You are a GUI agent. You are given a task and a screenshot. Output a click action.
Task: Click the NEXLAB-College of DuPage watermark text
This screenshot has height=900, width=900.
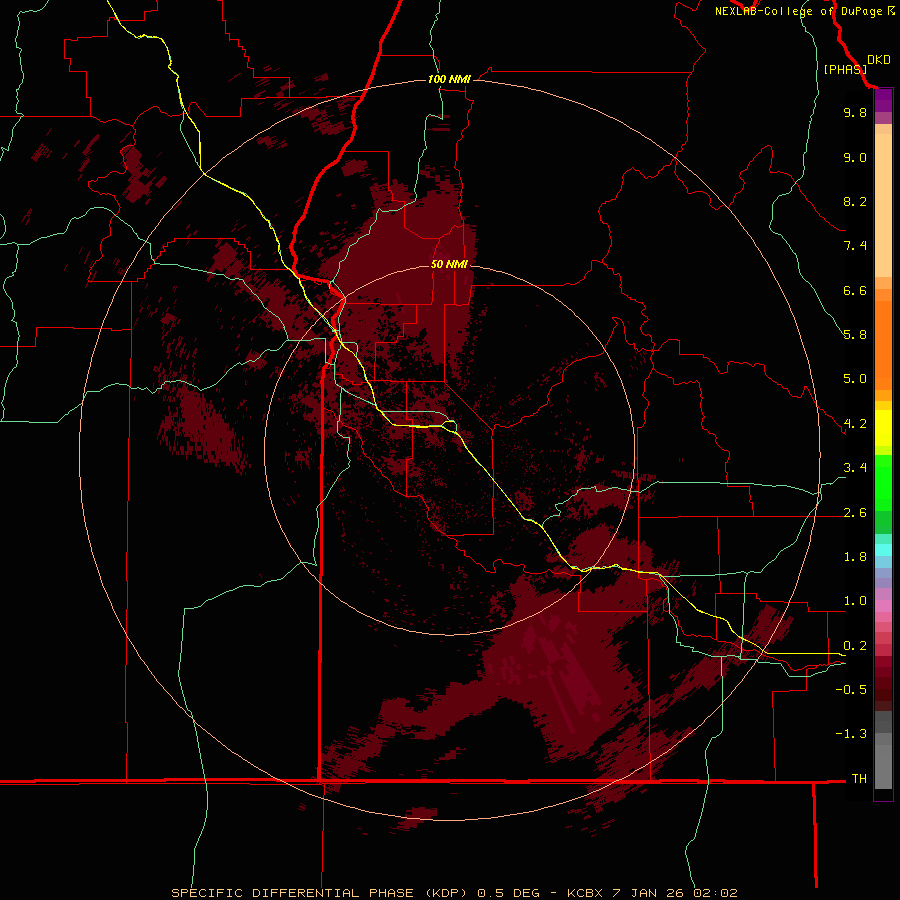pos(800,11)
